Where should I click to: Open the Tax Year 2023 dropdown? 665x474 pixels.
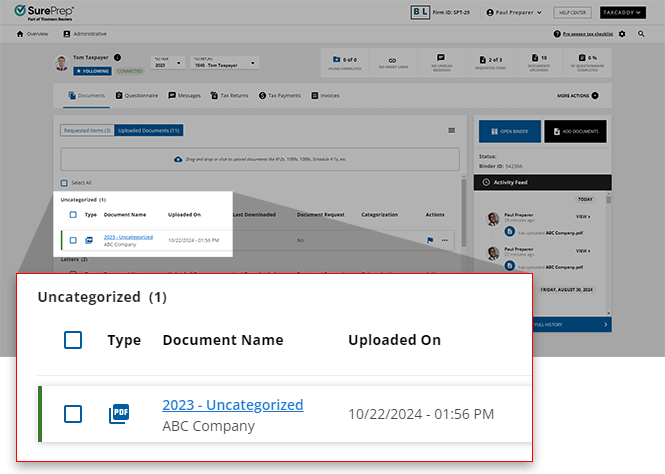168,63
